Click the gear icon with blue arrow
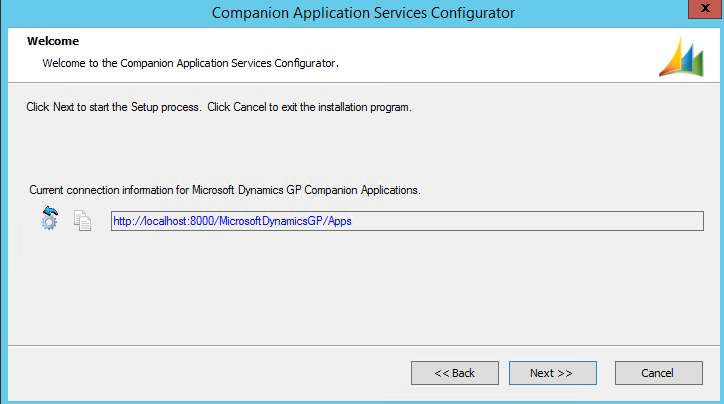Screen dimensions: 724x404 (49, 219)
